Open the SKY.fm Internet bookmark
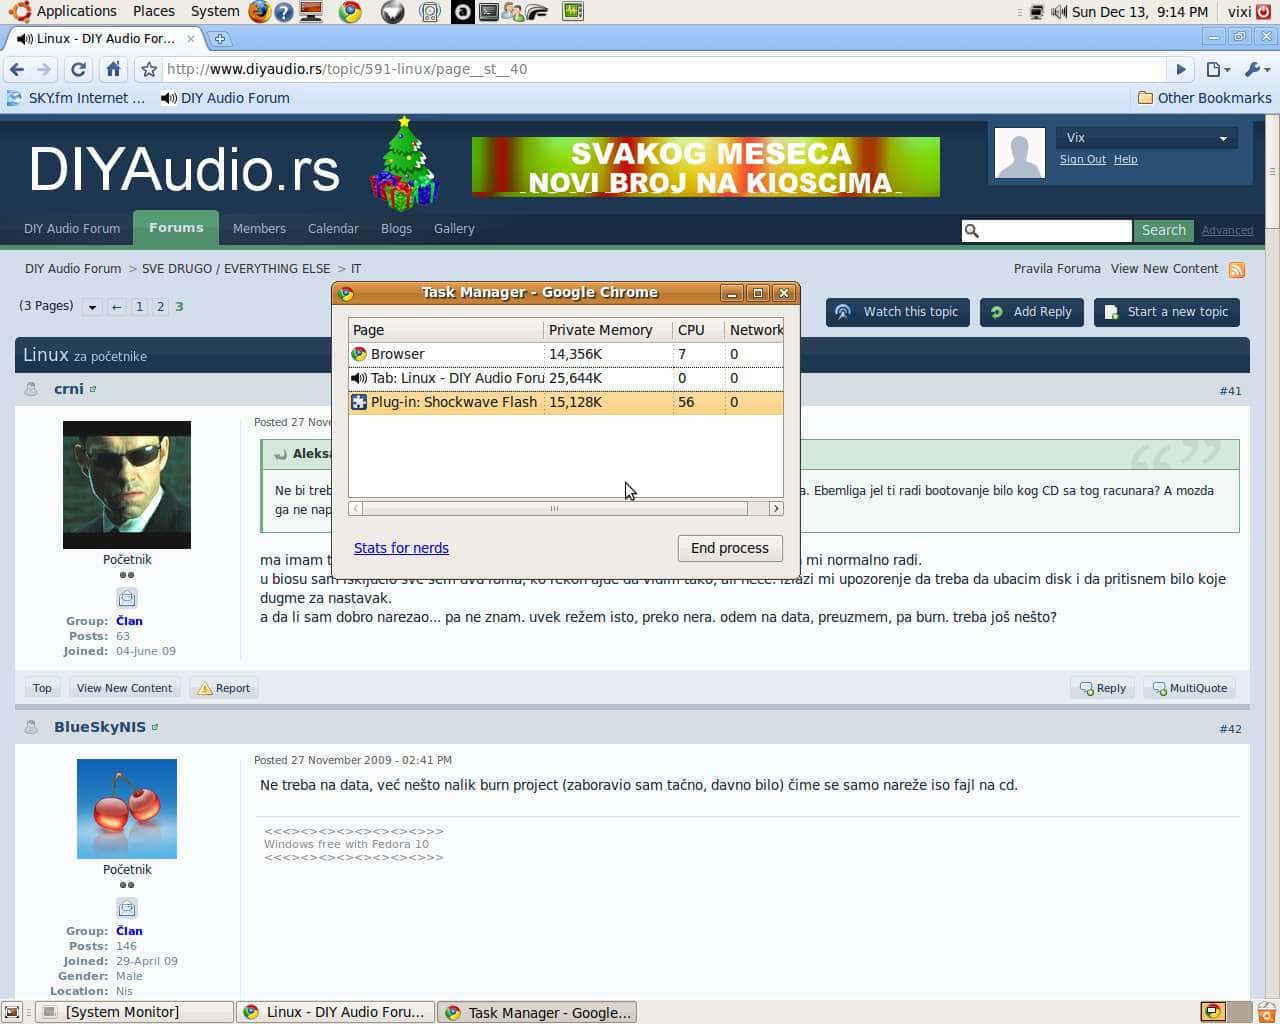 (x=76, y=98)
